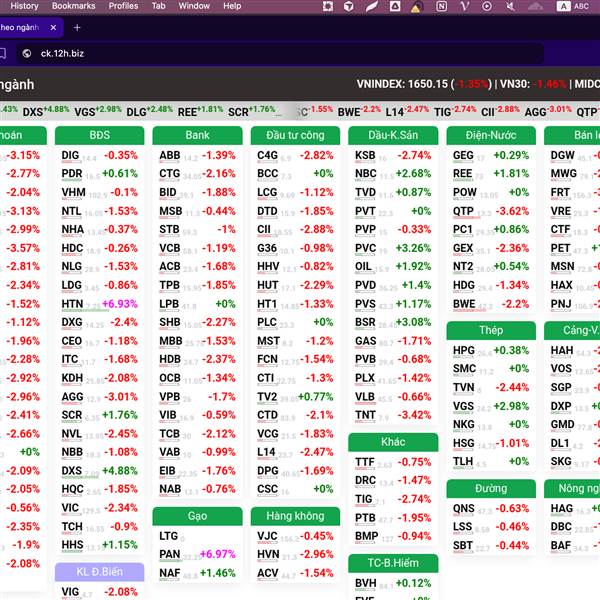600x600 pixels.
Task: Select the Khác sector header
Action: (393, 442)
